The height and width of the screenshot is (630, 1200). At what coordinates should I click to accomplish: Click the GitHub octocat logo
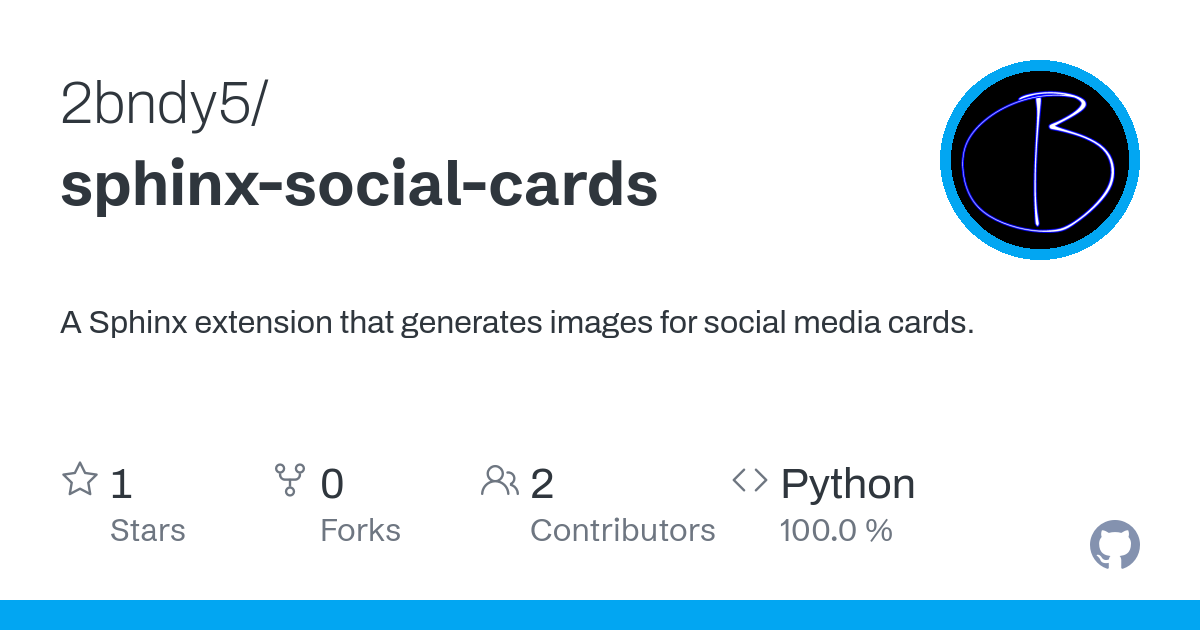click(x=1115, y=545)
